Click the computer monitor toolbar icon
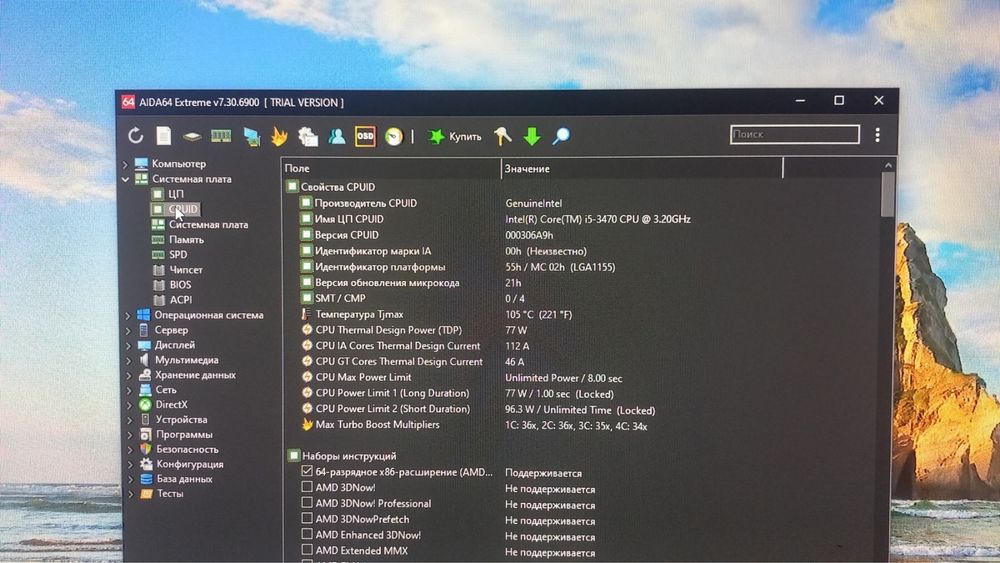 tap(251, 136)
